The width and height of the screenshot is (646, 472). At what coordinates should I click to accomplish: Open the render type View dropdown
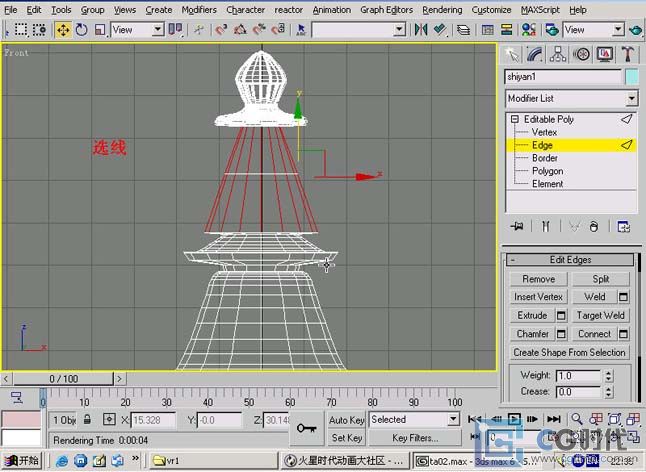pos(593,30)
